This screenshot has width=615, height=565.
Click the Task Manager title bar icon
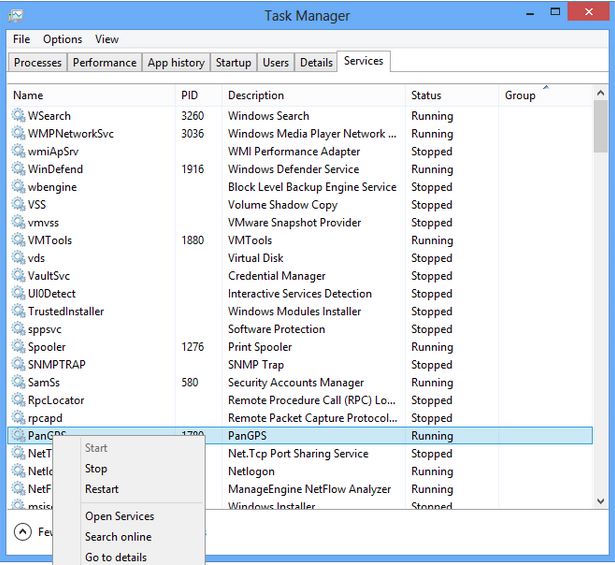16,15
